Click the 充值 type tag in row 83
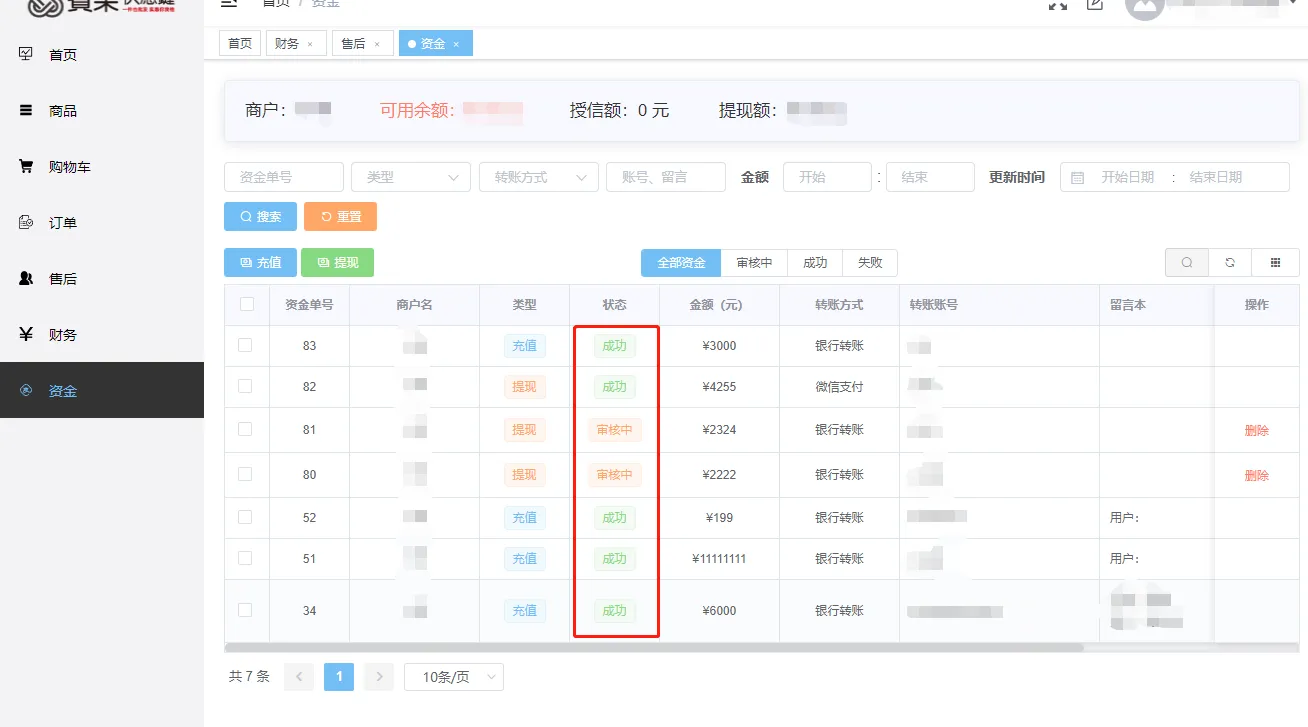Image resolution: width=1308 pixels, height=727 pixels. click(524, 346)
